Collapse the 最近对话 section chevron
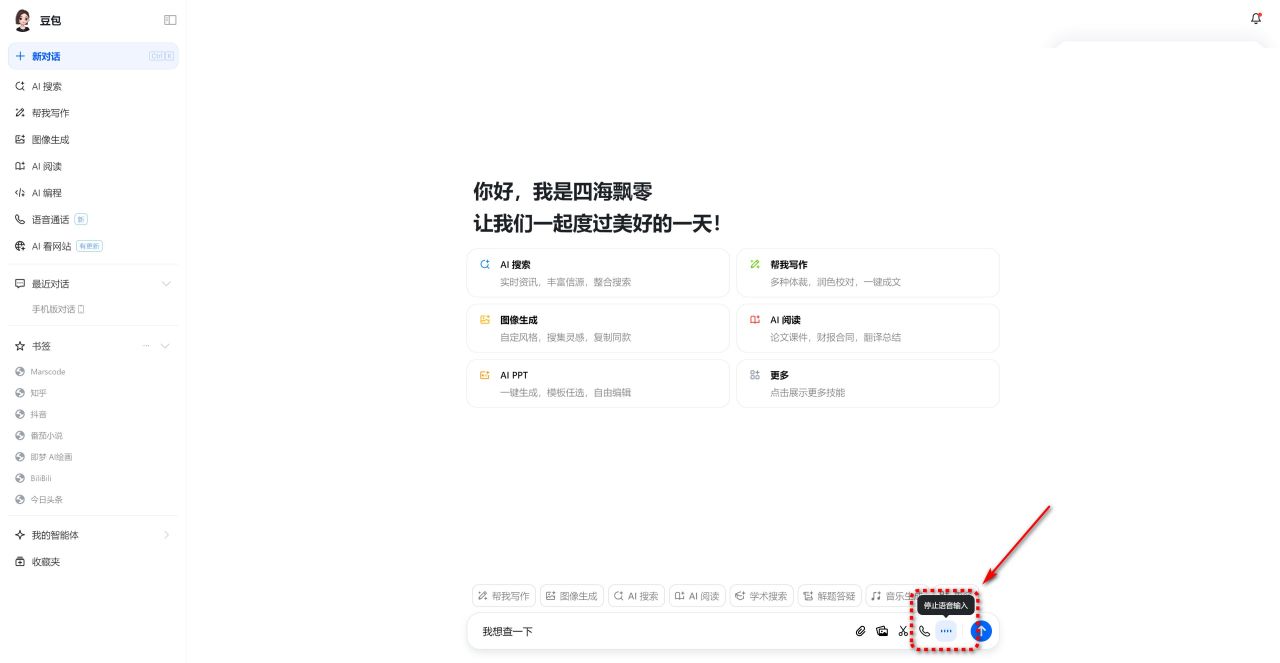The width and height of the screenshot is (1280, 663). tap(166, 284)
